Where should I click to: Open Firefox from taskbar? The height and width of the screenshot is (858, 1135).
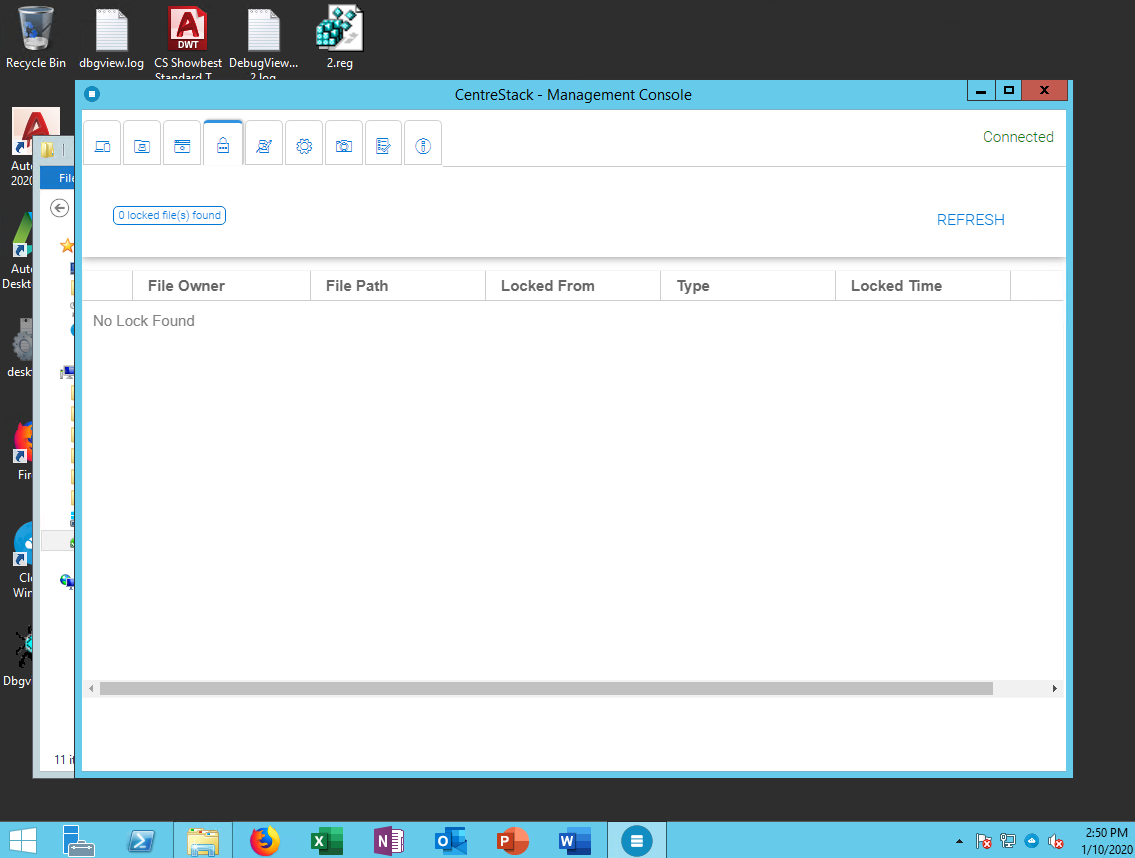(265, 841)
